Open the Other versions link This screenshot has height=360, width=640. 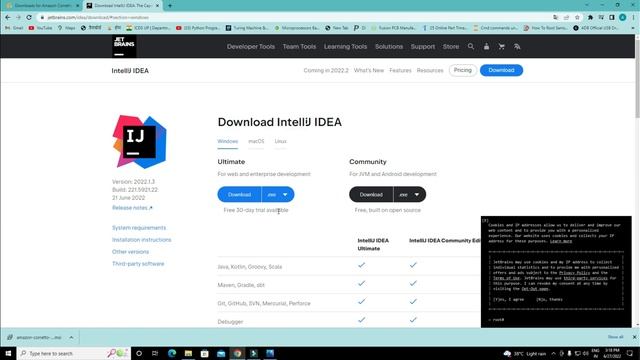pos(130,252)
